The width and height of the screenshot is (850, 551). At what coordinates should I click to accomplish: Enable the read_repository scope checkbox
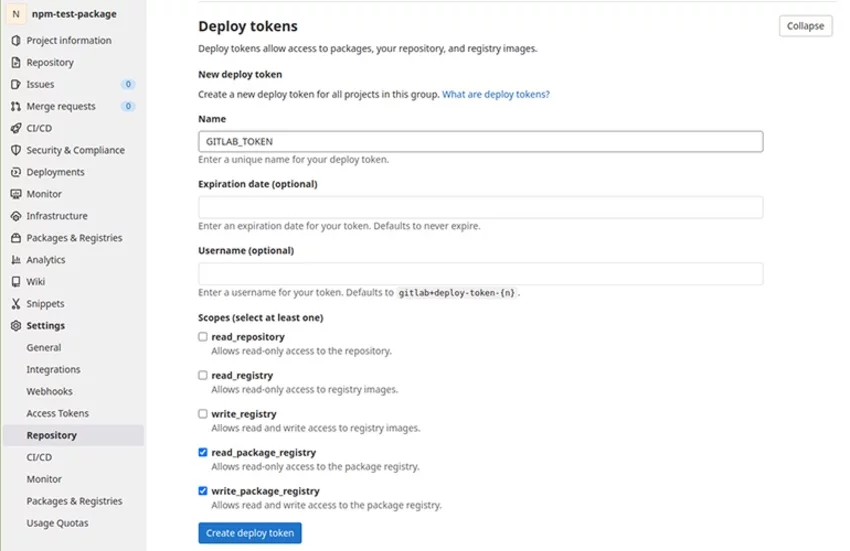coord(203,337)
